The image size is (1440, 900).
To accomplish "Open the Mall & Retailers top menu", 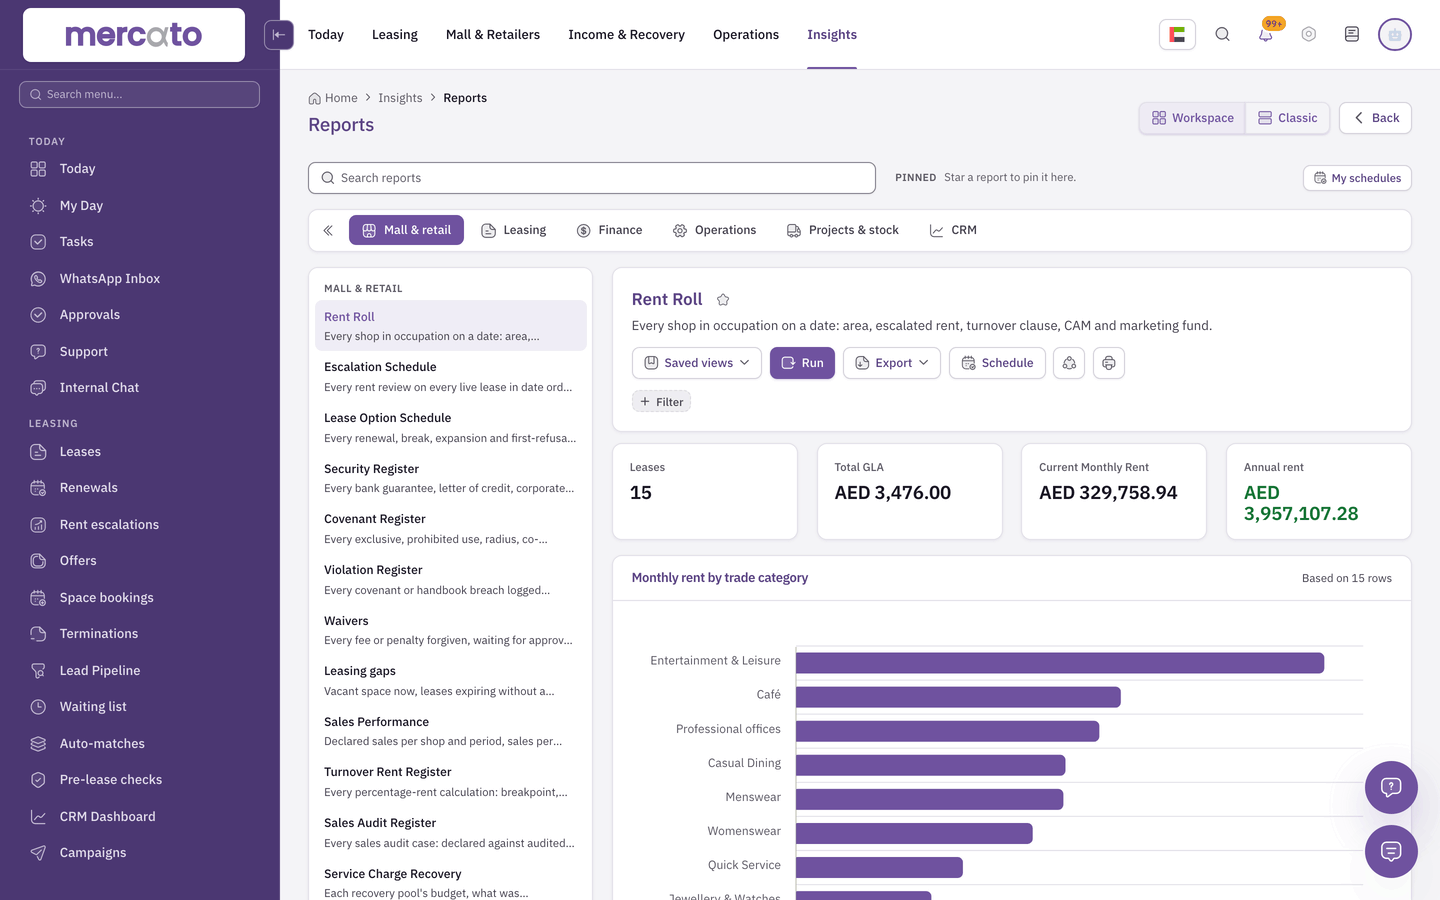I will pyautogui.click(x=493, y=35).
